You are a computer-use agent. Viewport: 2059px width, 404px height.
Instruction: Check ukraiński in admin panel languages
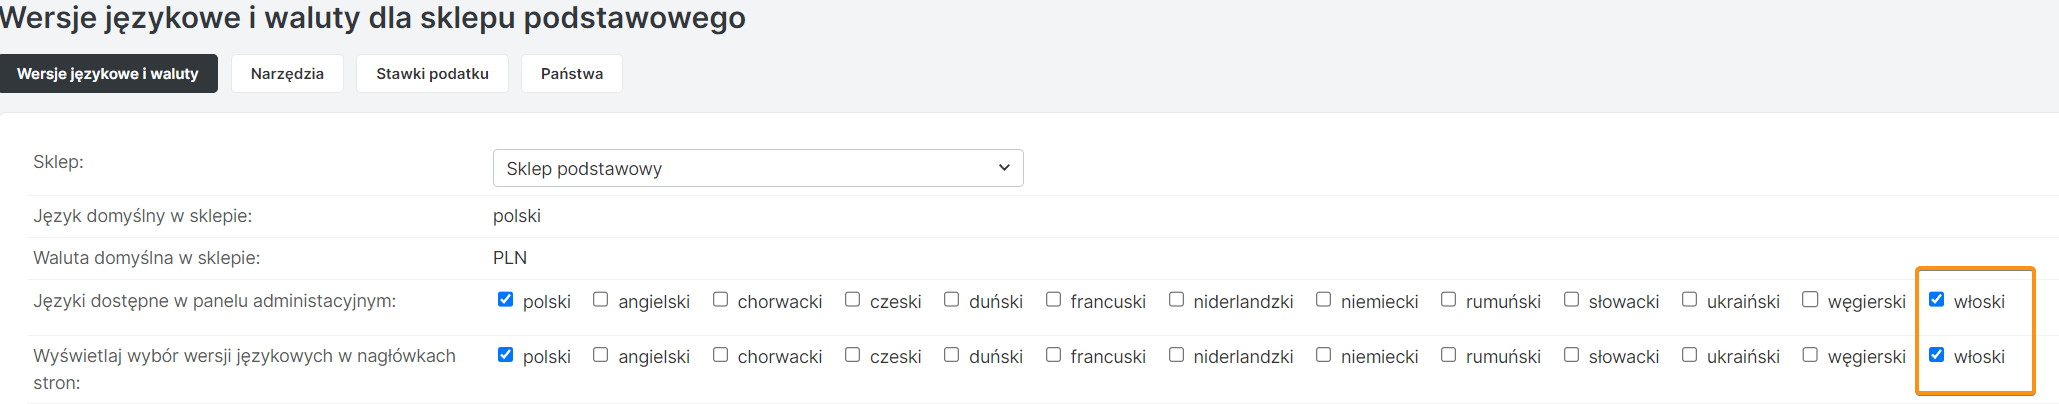[x=1690, y=300]
